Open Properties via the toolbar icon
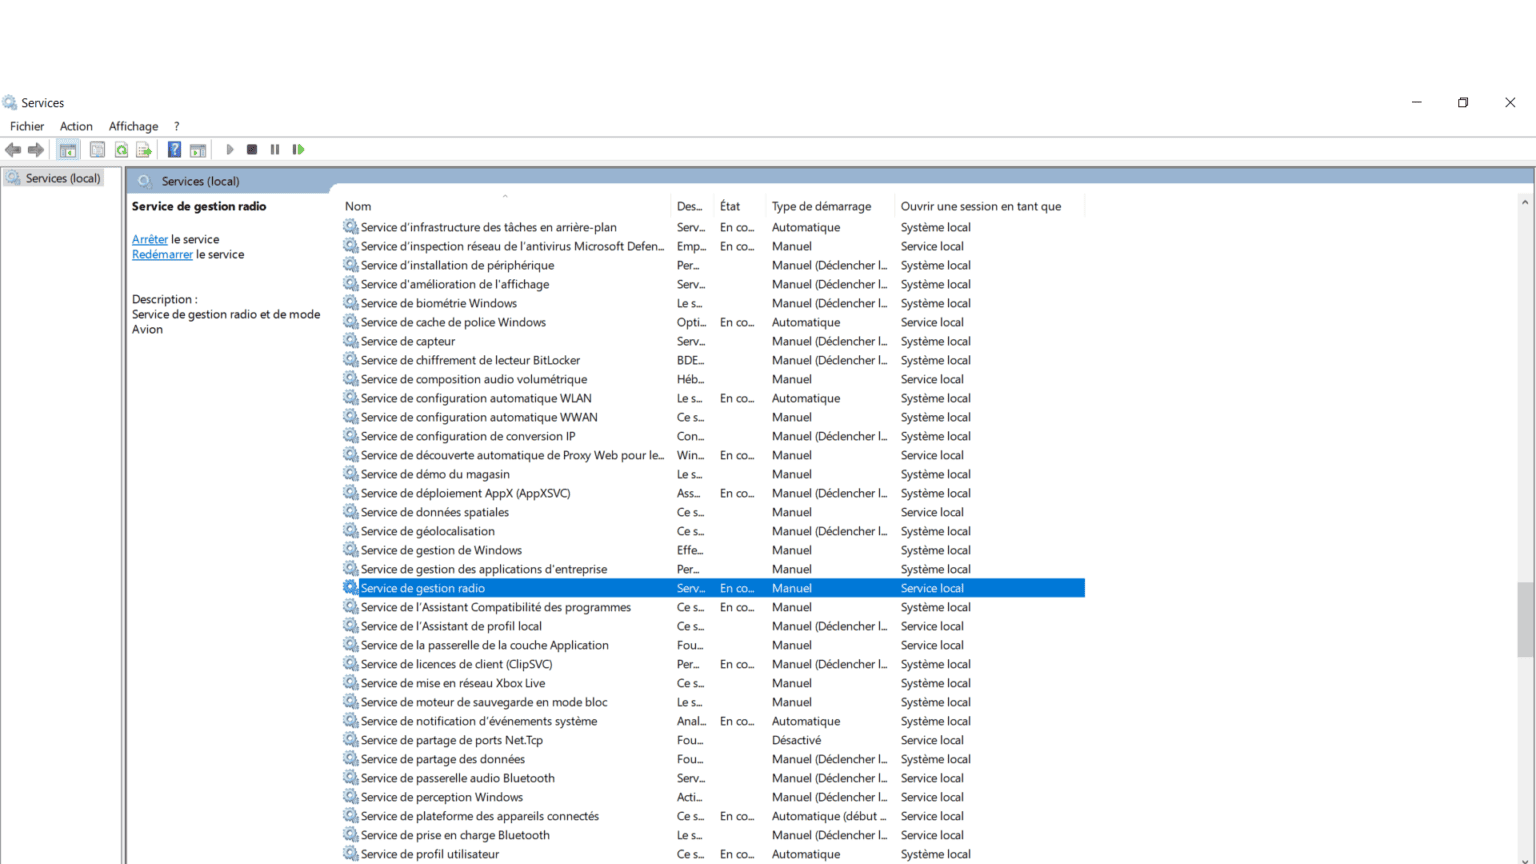The image size is (1536, 864). coord(97,150)
